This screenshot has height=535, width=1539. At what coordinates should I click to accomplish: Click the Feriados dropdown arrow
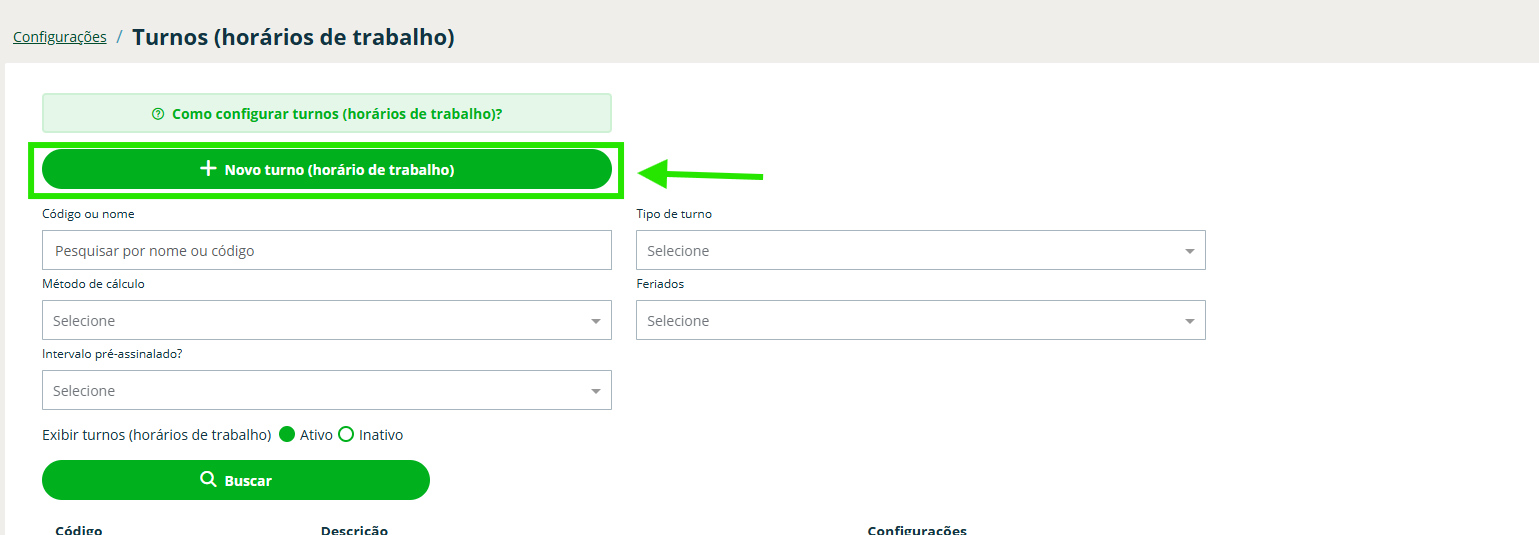coord(1190,321)
